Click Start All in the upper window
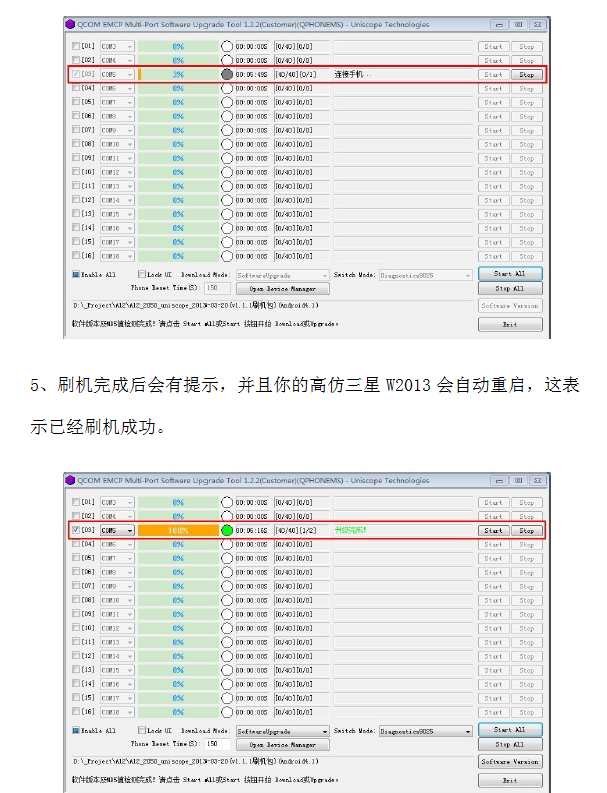This screenshot has width=607, height=793. click(x=510, y=274)
